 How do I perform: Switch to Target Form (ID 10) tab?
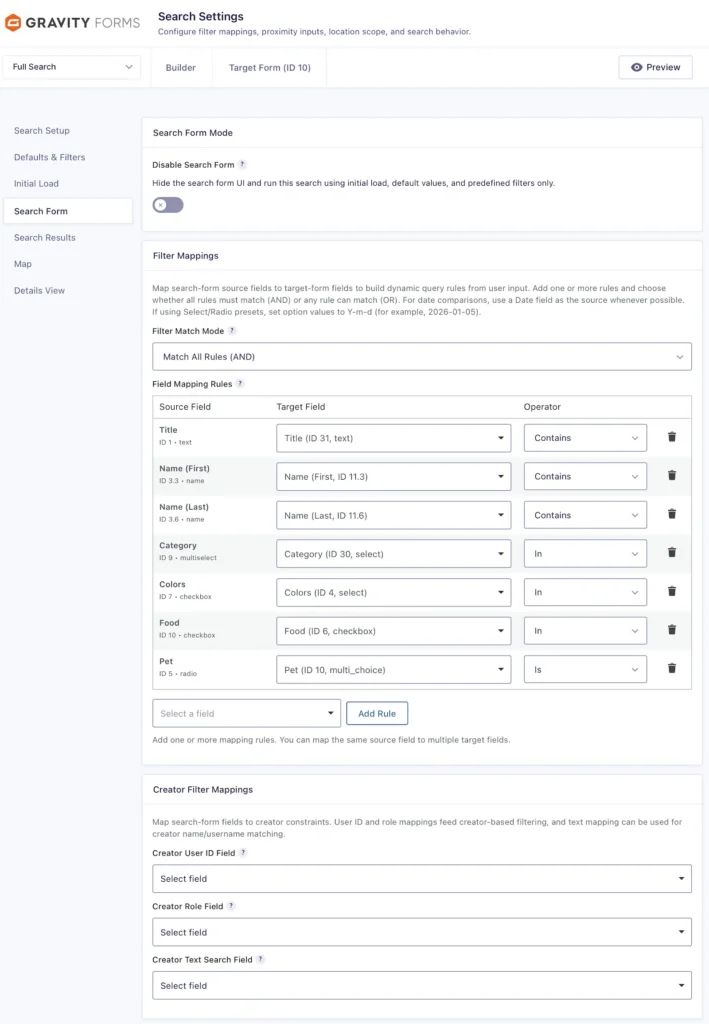(270, 67)
